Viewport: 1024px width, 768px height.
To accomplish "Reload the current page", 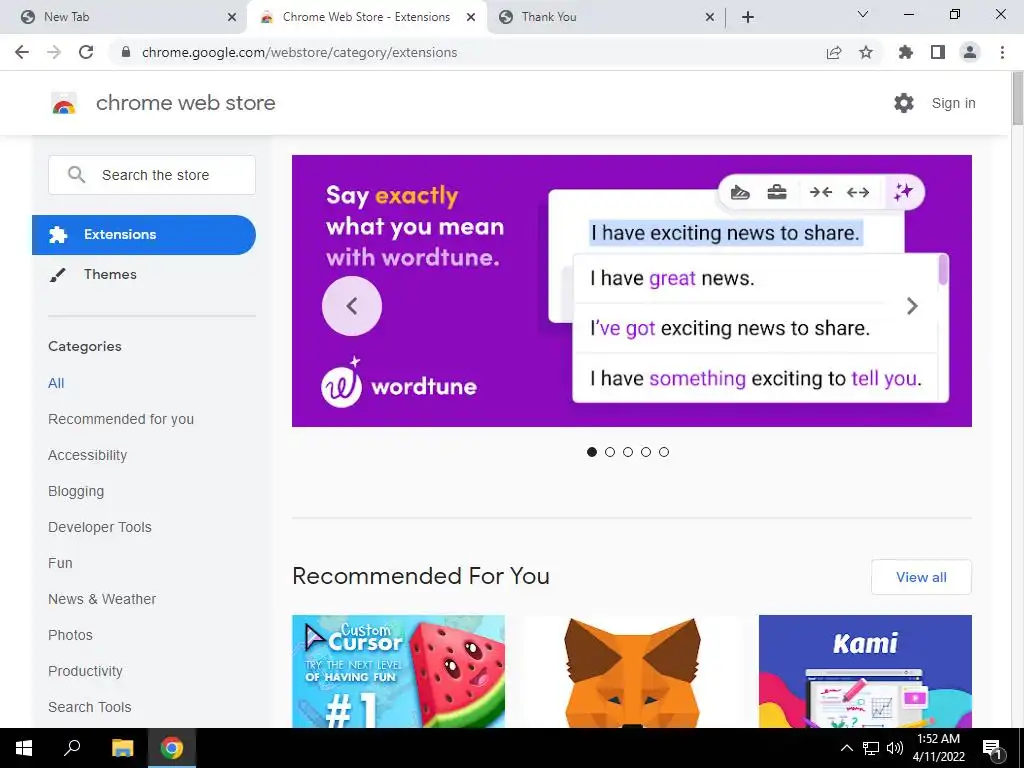I will [86, 52].
